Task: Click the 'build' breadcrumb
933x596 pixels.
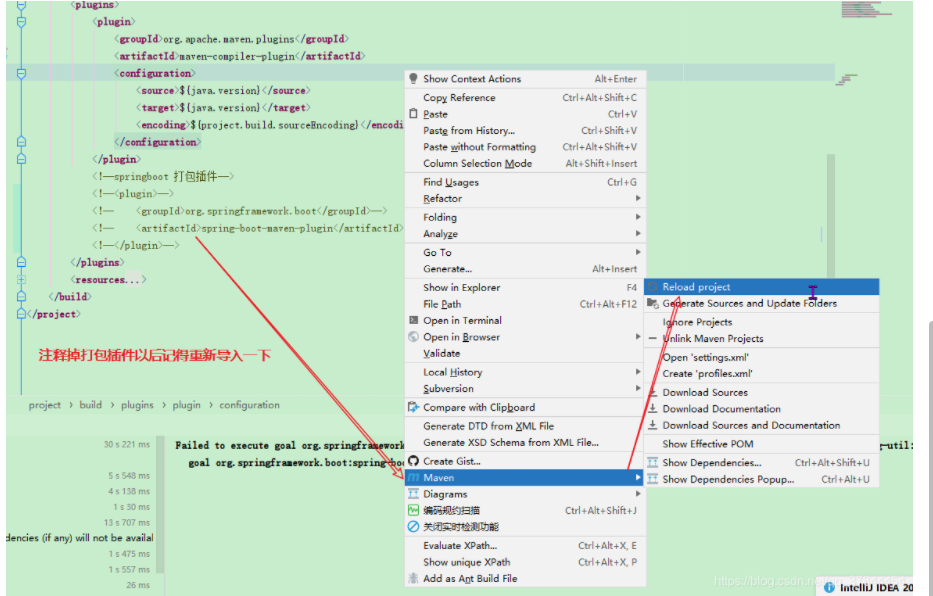Action: tap(90, 405)
